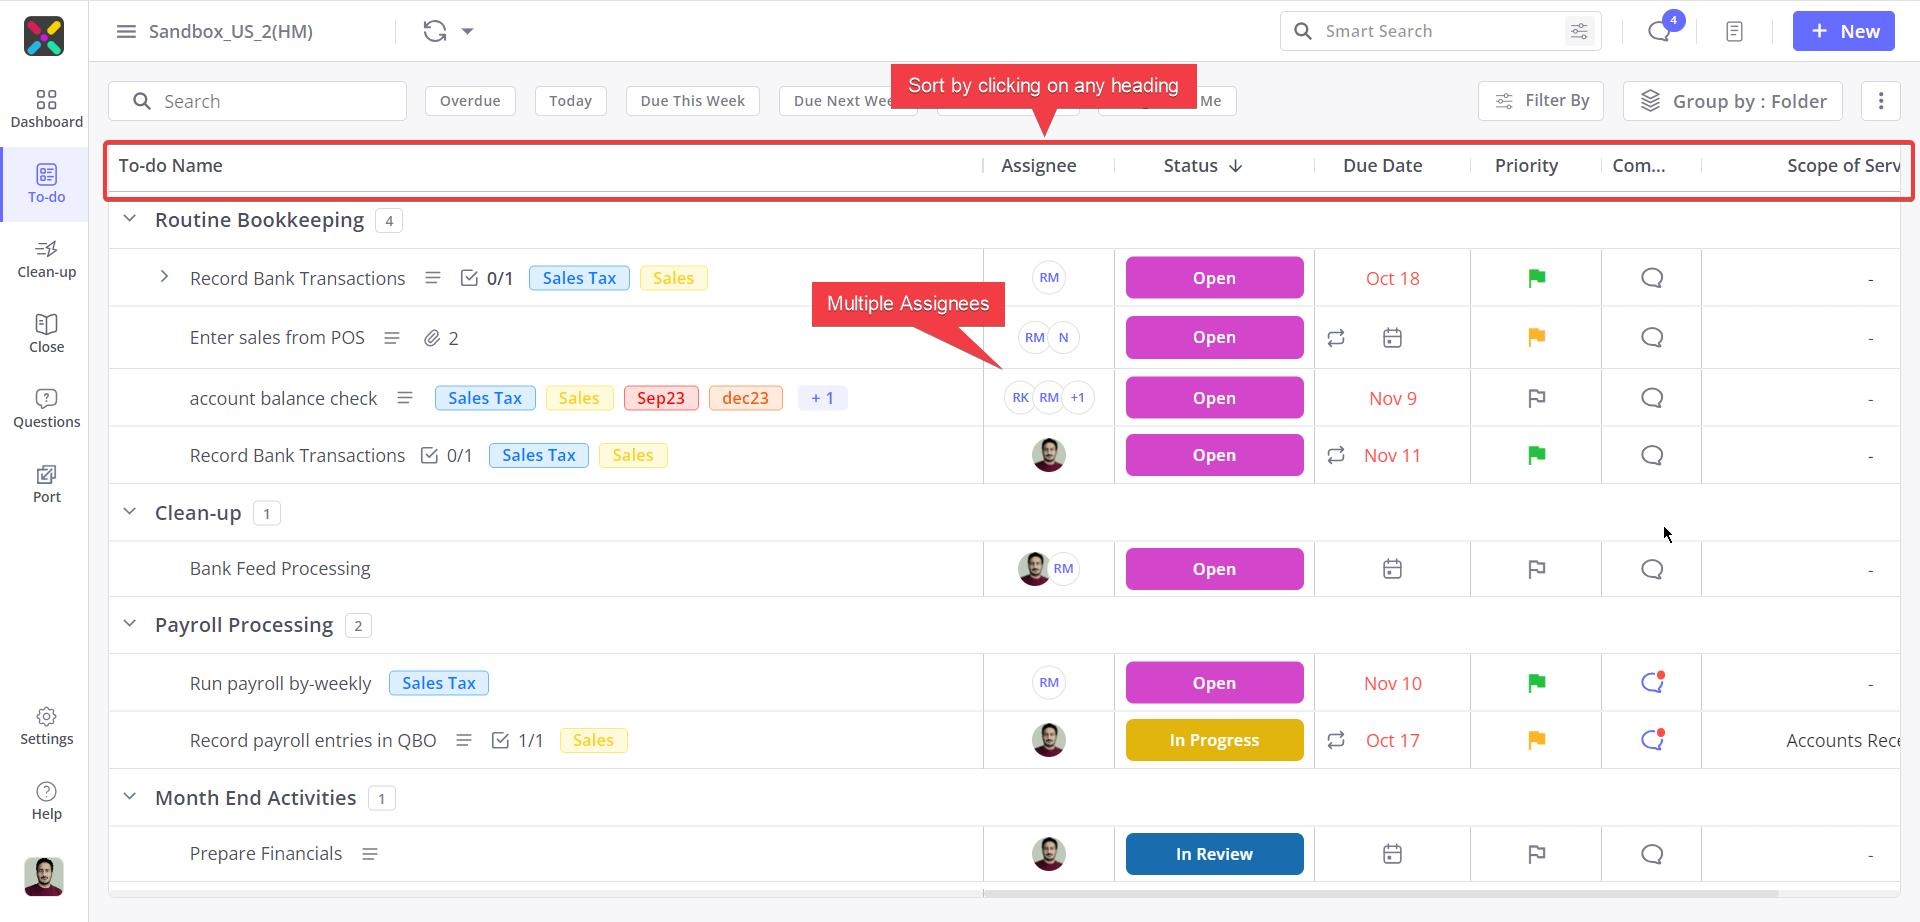Open the To-do section in the sidebar
The width and height of the screenshot is (1920, 922).
pos(46,183)
